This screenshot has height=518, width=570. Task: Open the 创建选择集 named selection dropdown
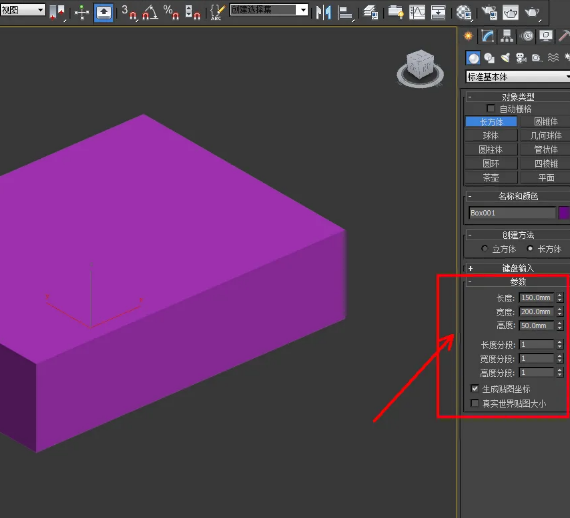269,10
